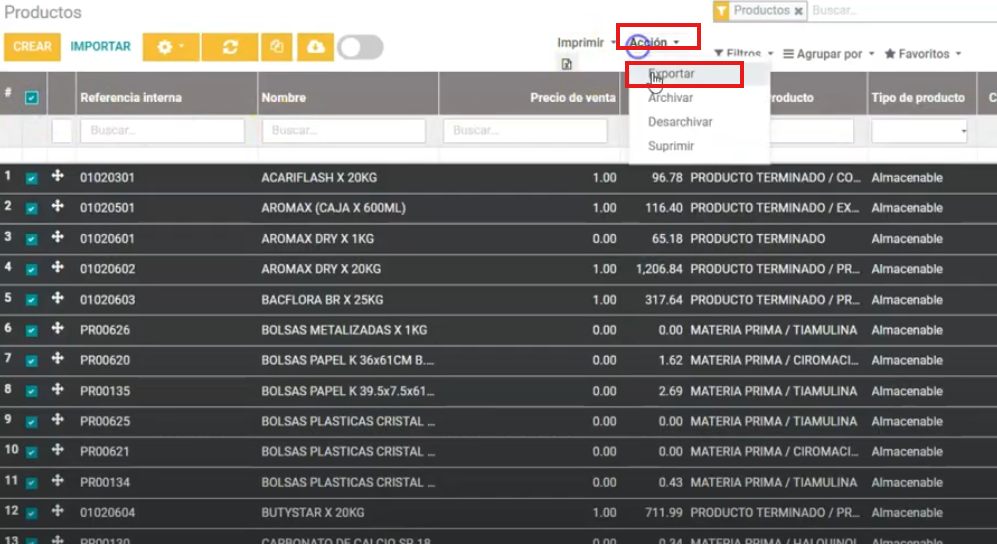The image size is (997, 544).
Task: Uncheck the checkbox for AROMAX DRY X 1KG row
Action: point(32,239)
